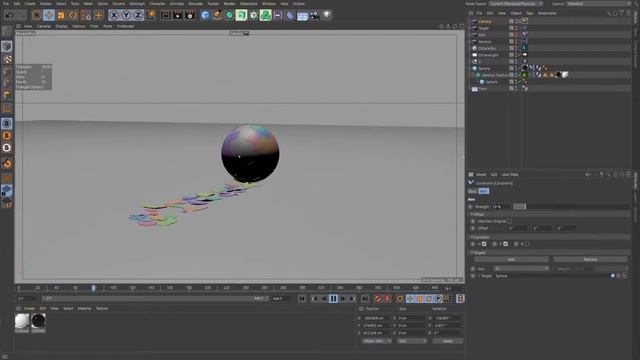Open the Render menu
The width and height of the screenshot is (640, 360).
[229, 4]
